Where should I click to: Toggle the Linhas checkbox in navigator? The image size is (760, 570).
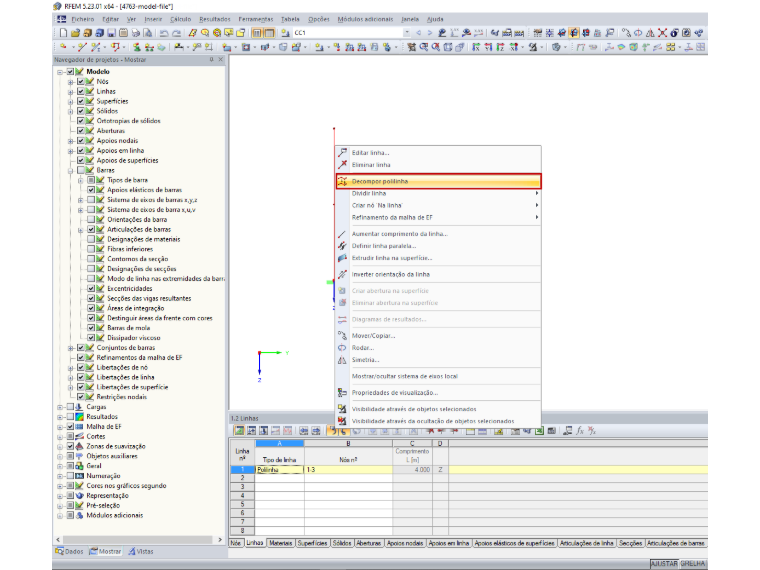tap(80, 91)
